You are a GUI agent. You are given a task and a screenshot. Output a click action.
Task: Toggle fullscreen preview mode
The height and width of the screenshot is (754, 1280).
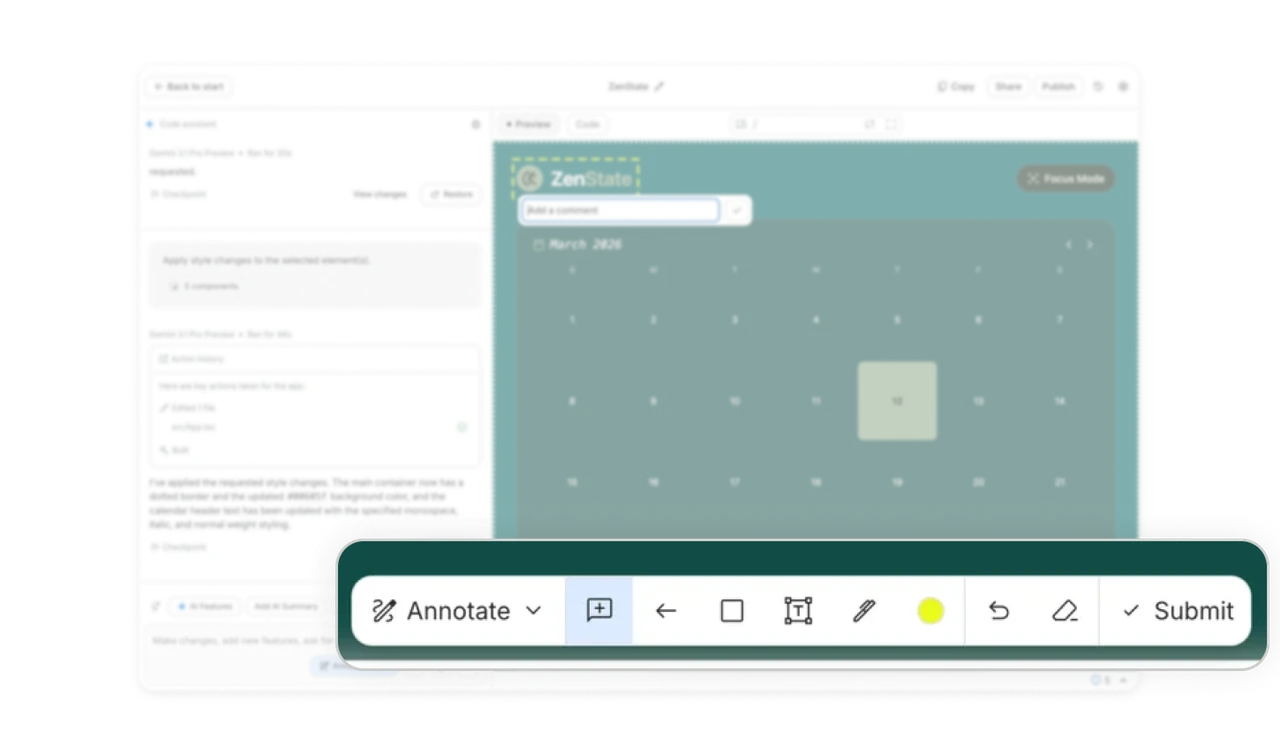tap(890, 124)
